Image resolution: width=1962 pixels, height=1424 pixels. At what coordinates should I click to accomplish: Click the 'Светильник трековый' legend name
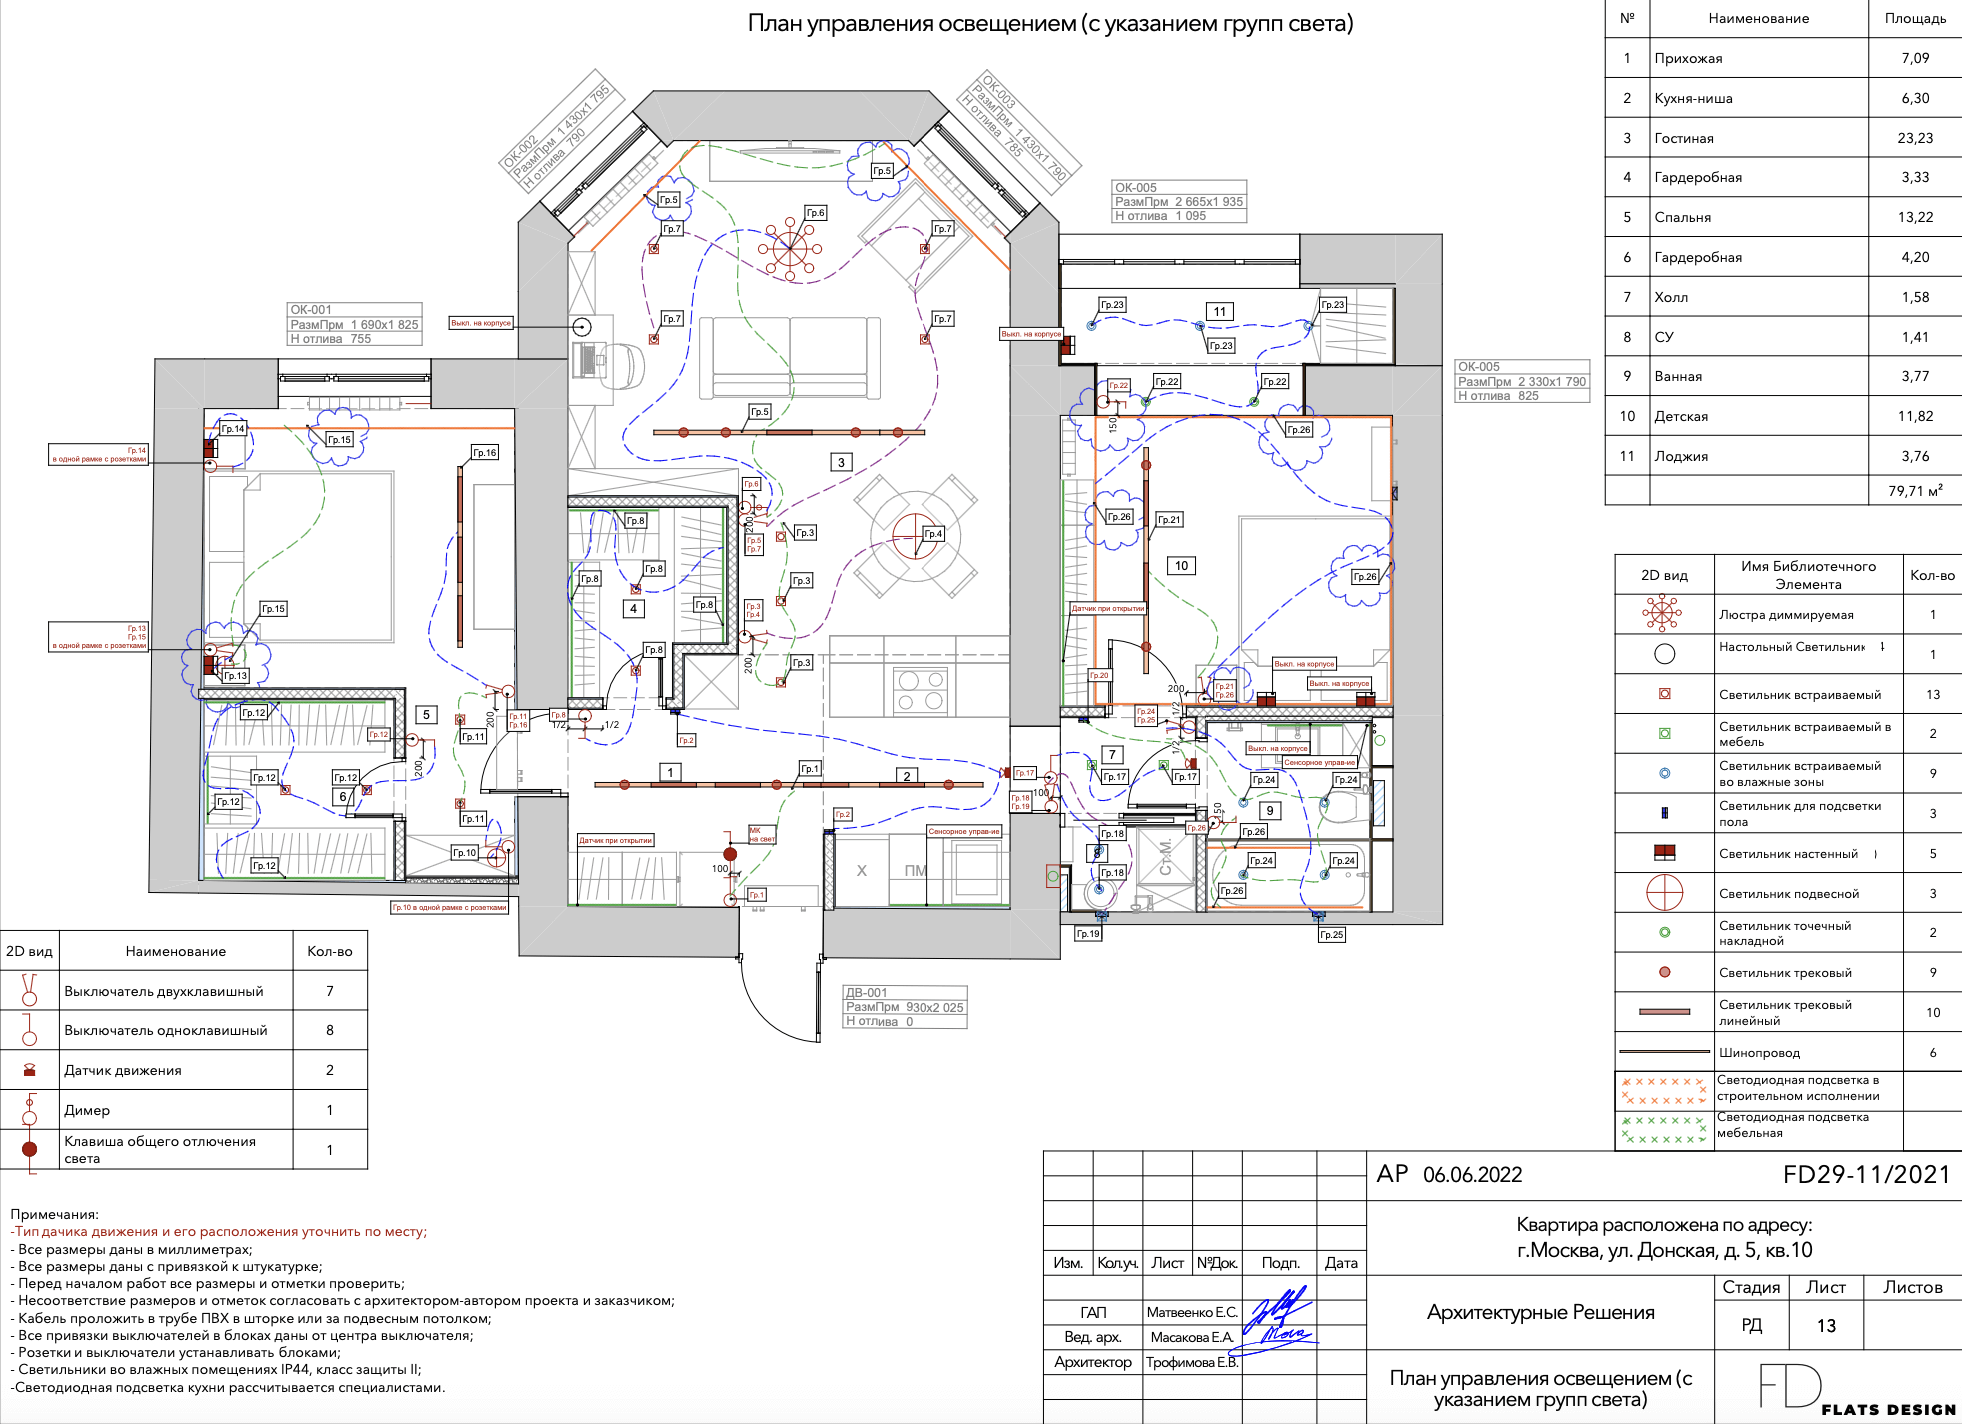tap(1785, 972)
